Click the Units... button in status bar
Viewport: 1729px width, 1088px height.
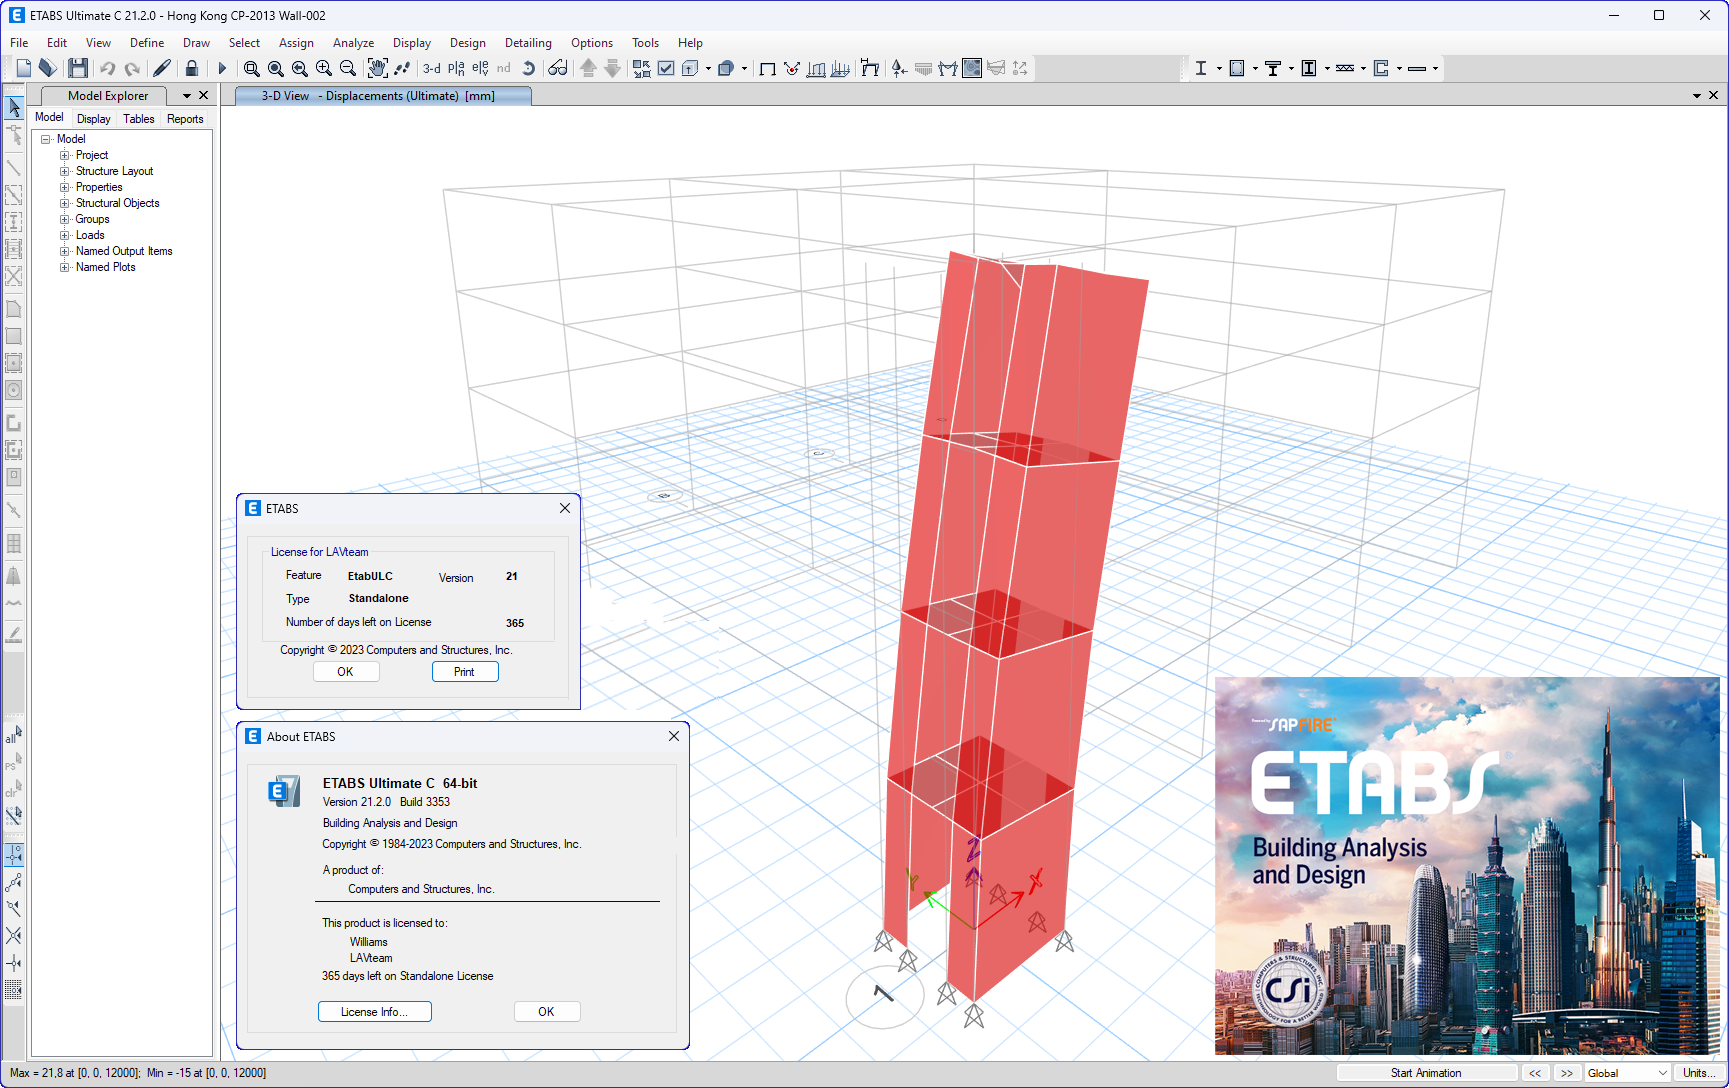(1697, 1073)
